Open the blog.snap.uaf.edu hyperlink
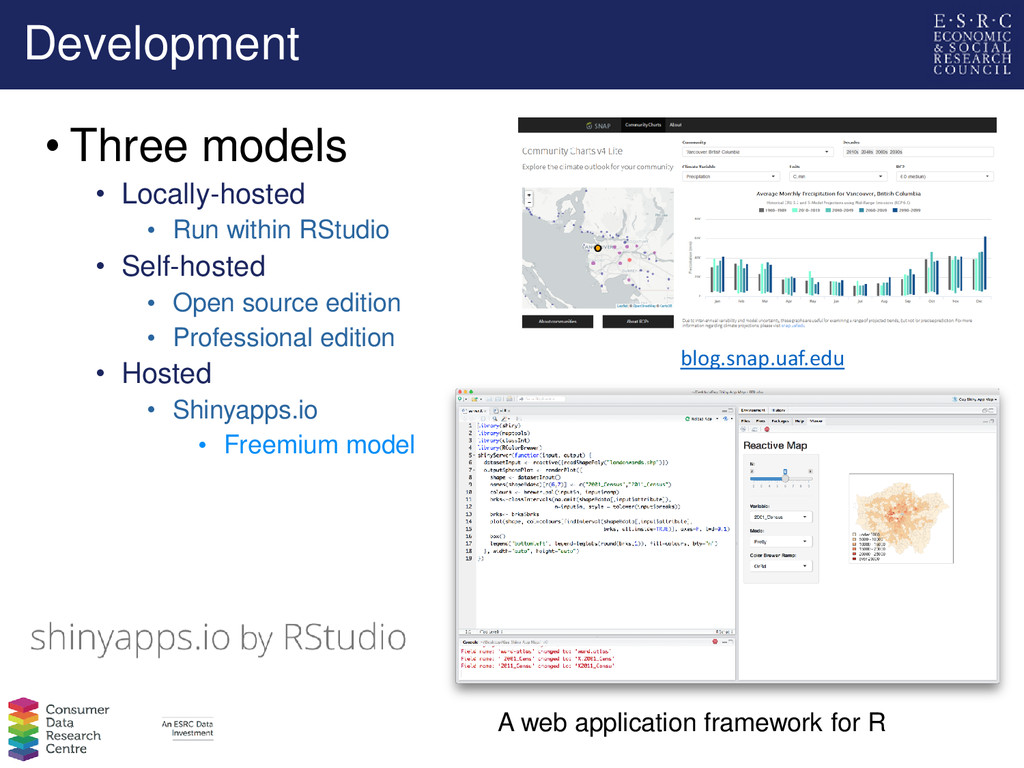The height and width of the screenshot is (768, 1024). pyautogui.click(x=762, y=359)
